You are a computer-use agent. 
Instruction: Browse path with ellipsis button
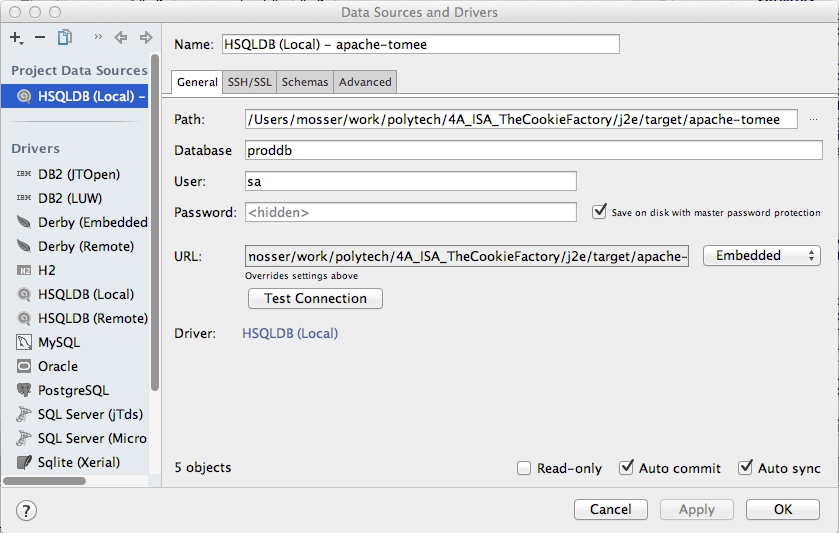tap(813, 119)
